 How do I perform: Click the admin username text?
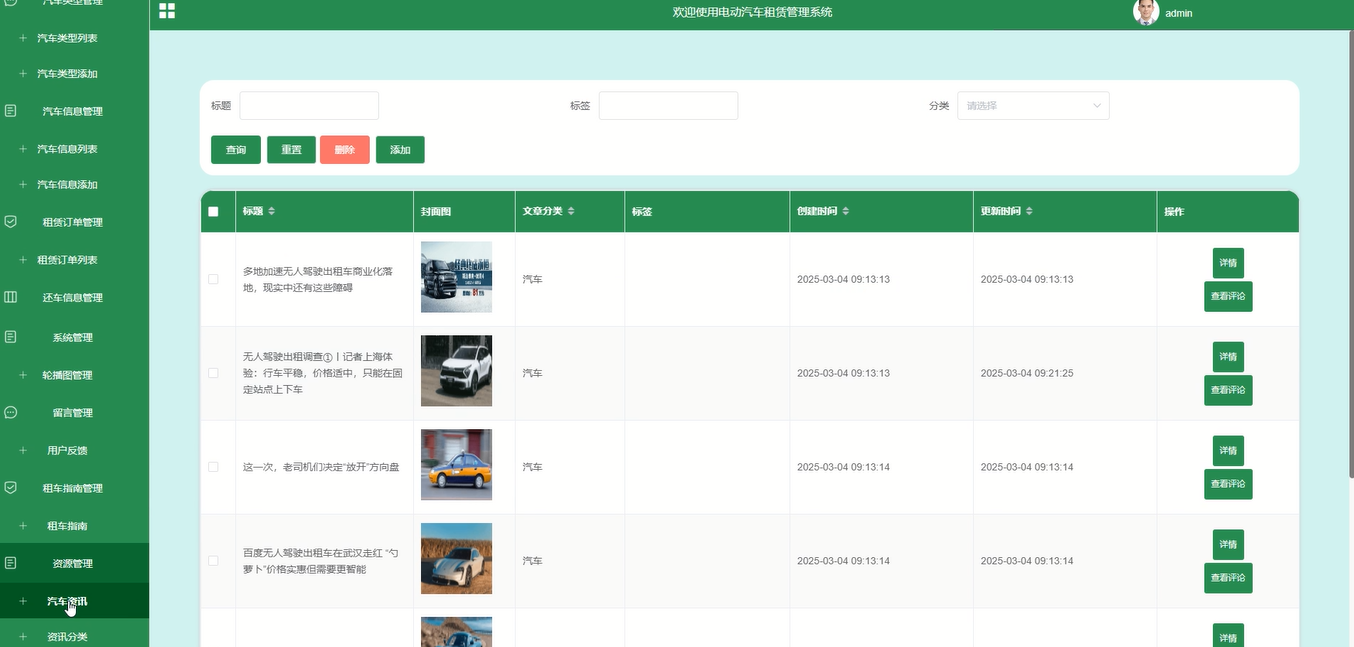1179,13
